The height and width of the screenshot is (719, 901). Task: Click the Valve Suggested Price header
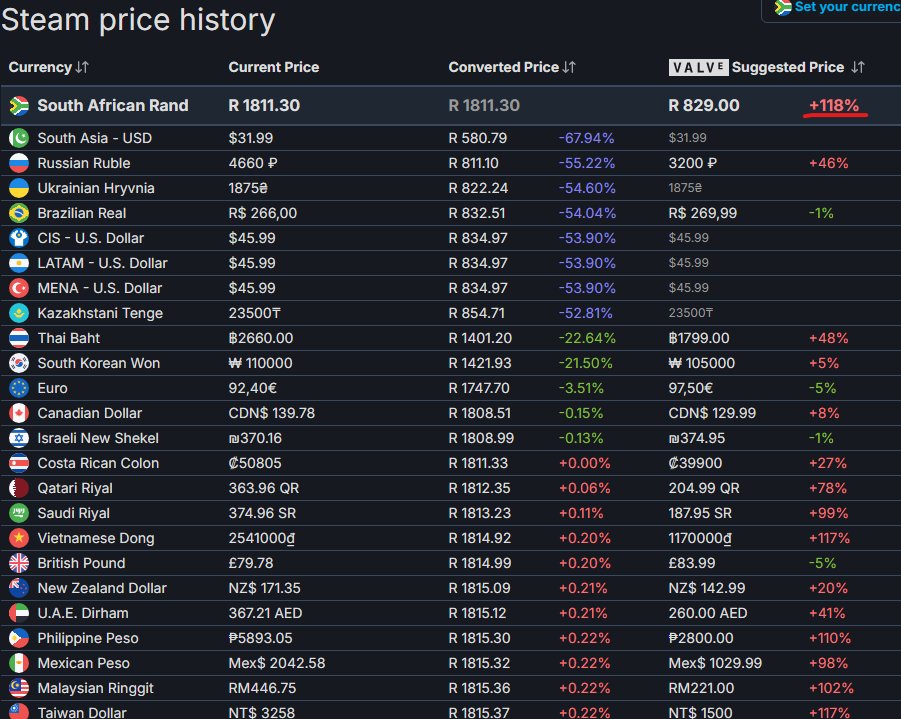756,67
